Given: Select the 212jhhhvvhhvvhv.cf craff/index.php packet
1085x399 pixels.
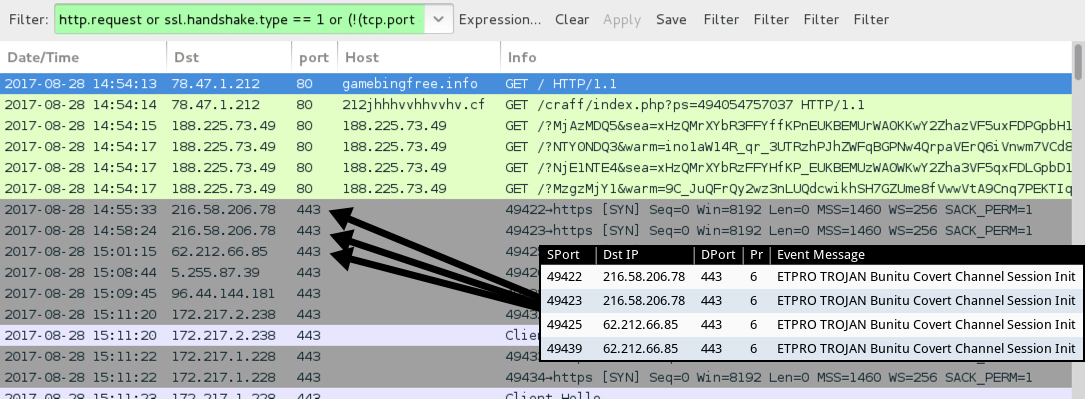Looking at the screenshot, I should point(536,105).
